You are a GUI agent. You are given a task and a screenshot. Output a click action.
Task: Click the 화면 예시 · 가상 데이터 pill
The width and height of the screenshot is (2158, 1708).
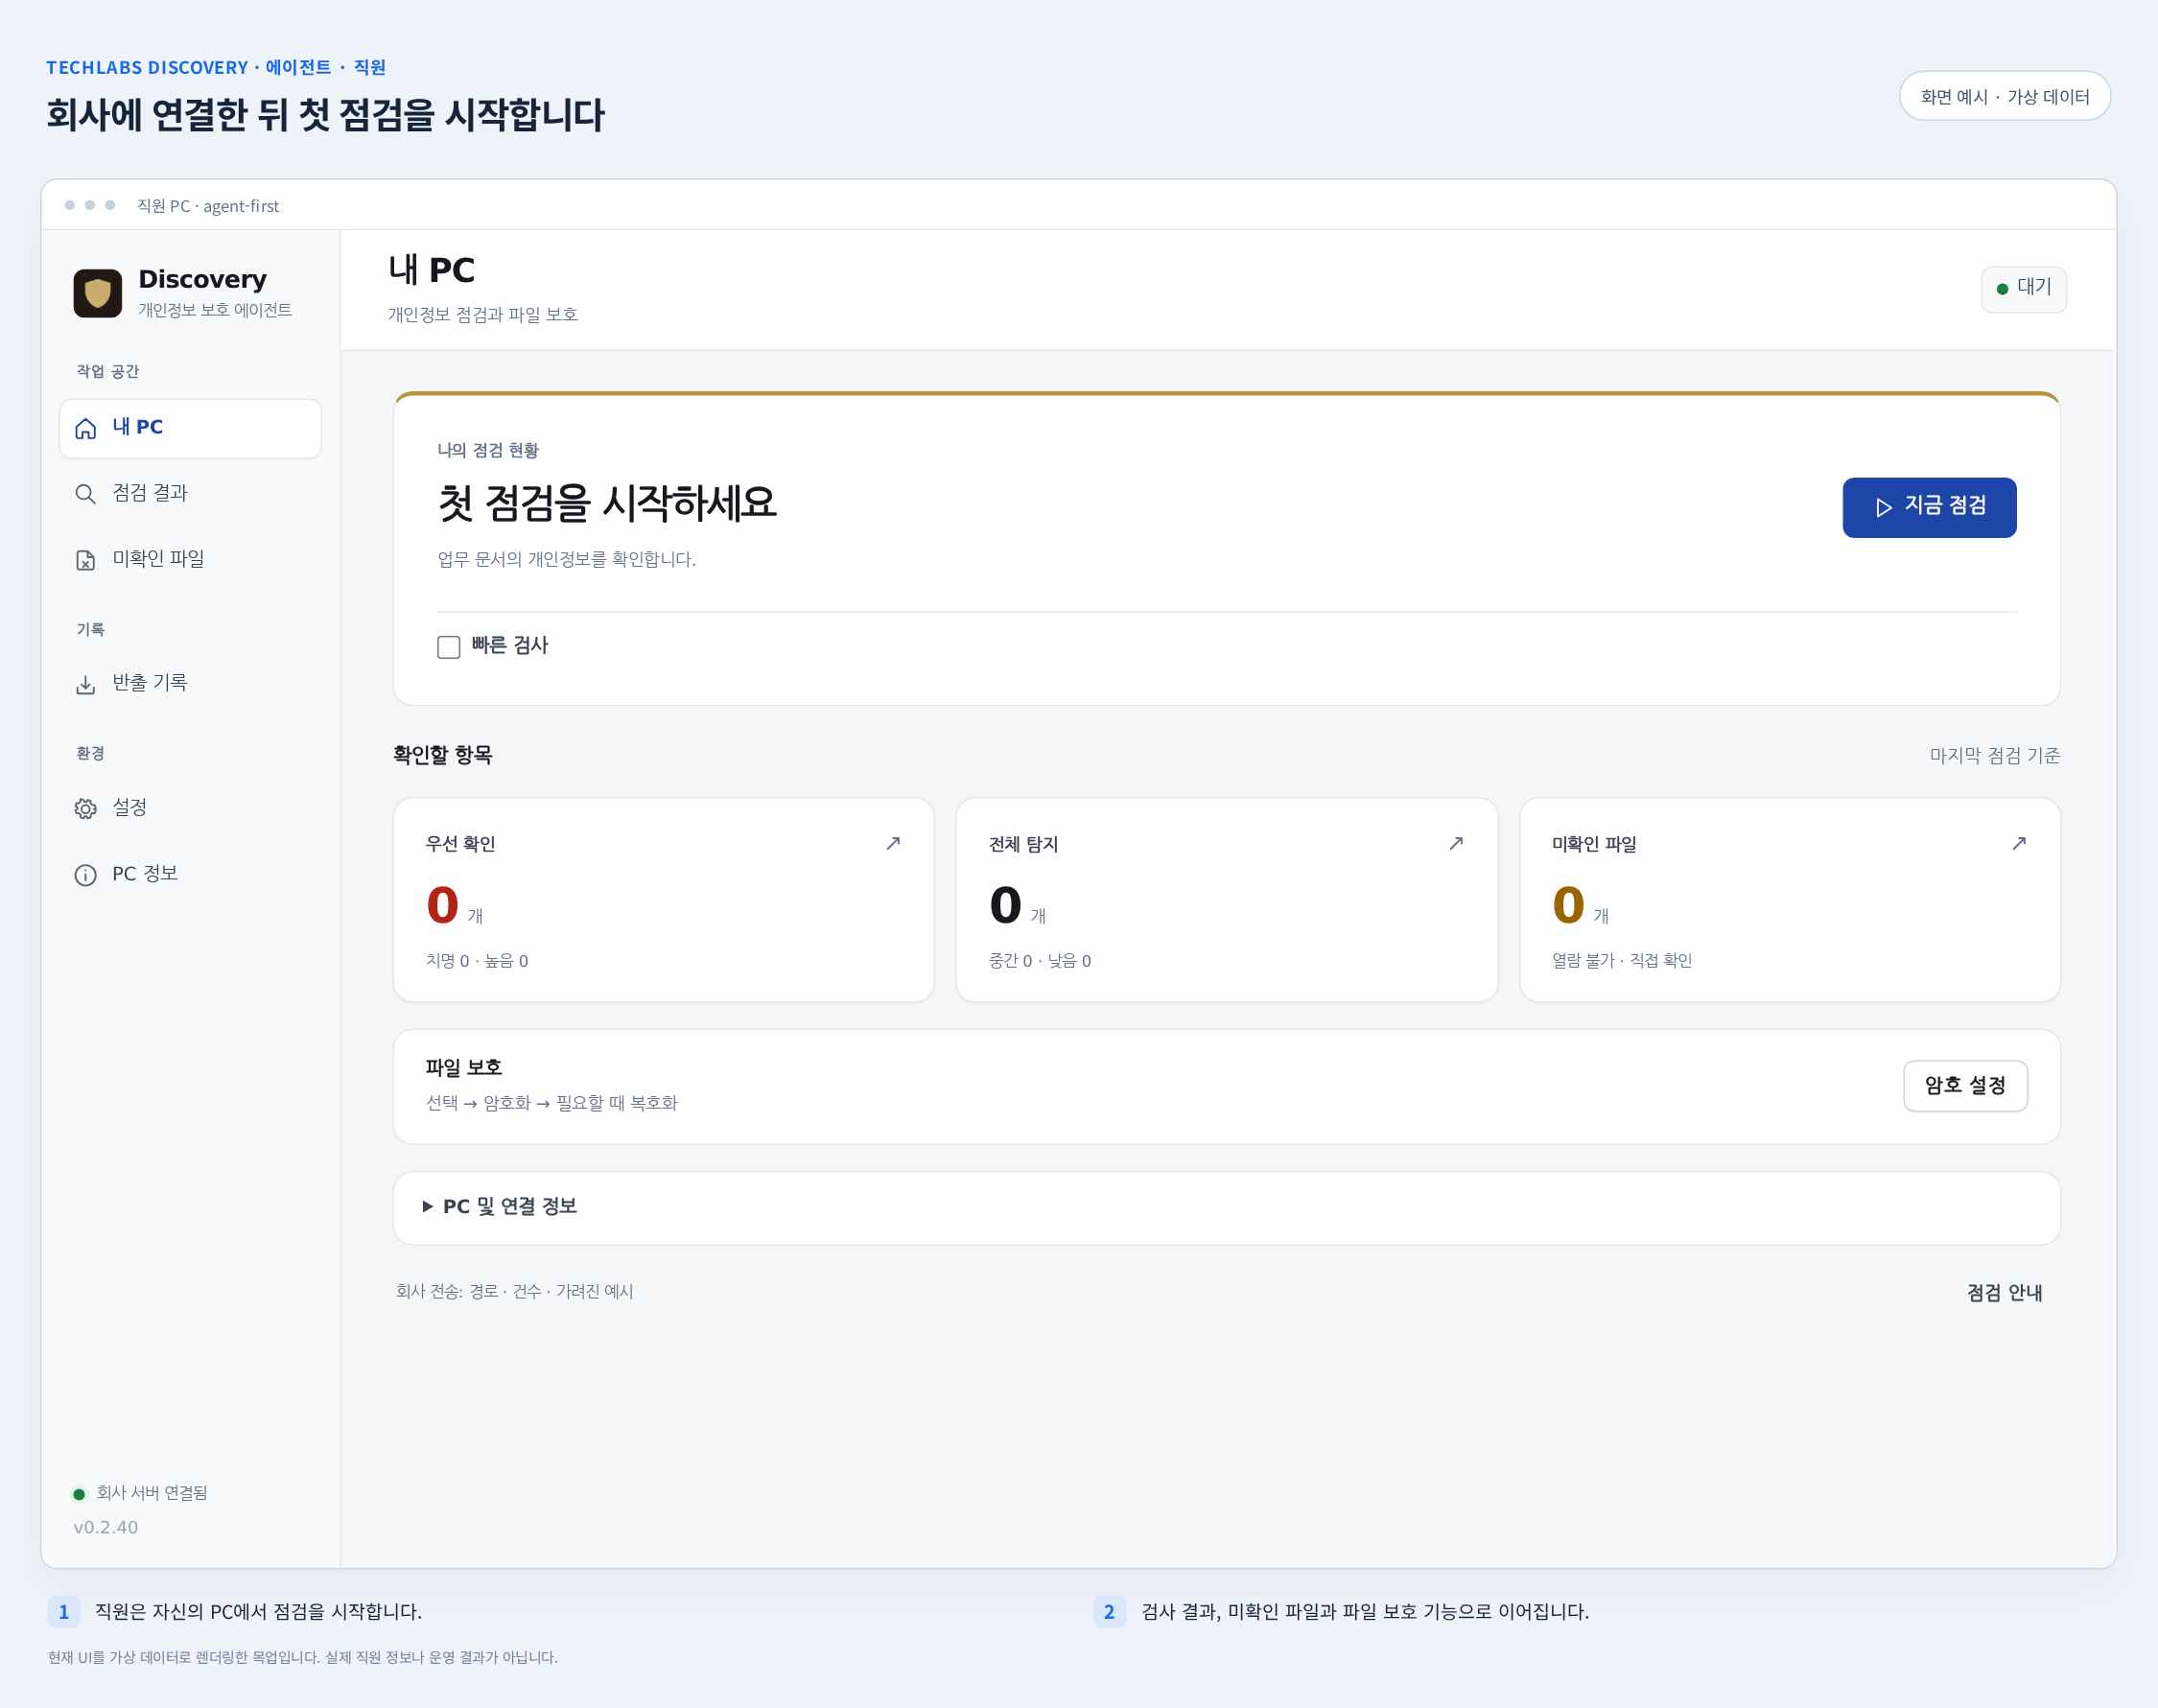[x=2004, y=96]
